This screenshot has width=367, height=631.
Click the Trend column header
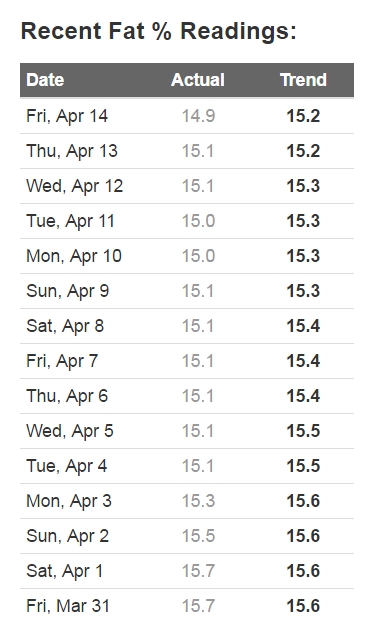pos(303,80)
